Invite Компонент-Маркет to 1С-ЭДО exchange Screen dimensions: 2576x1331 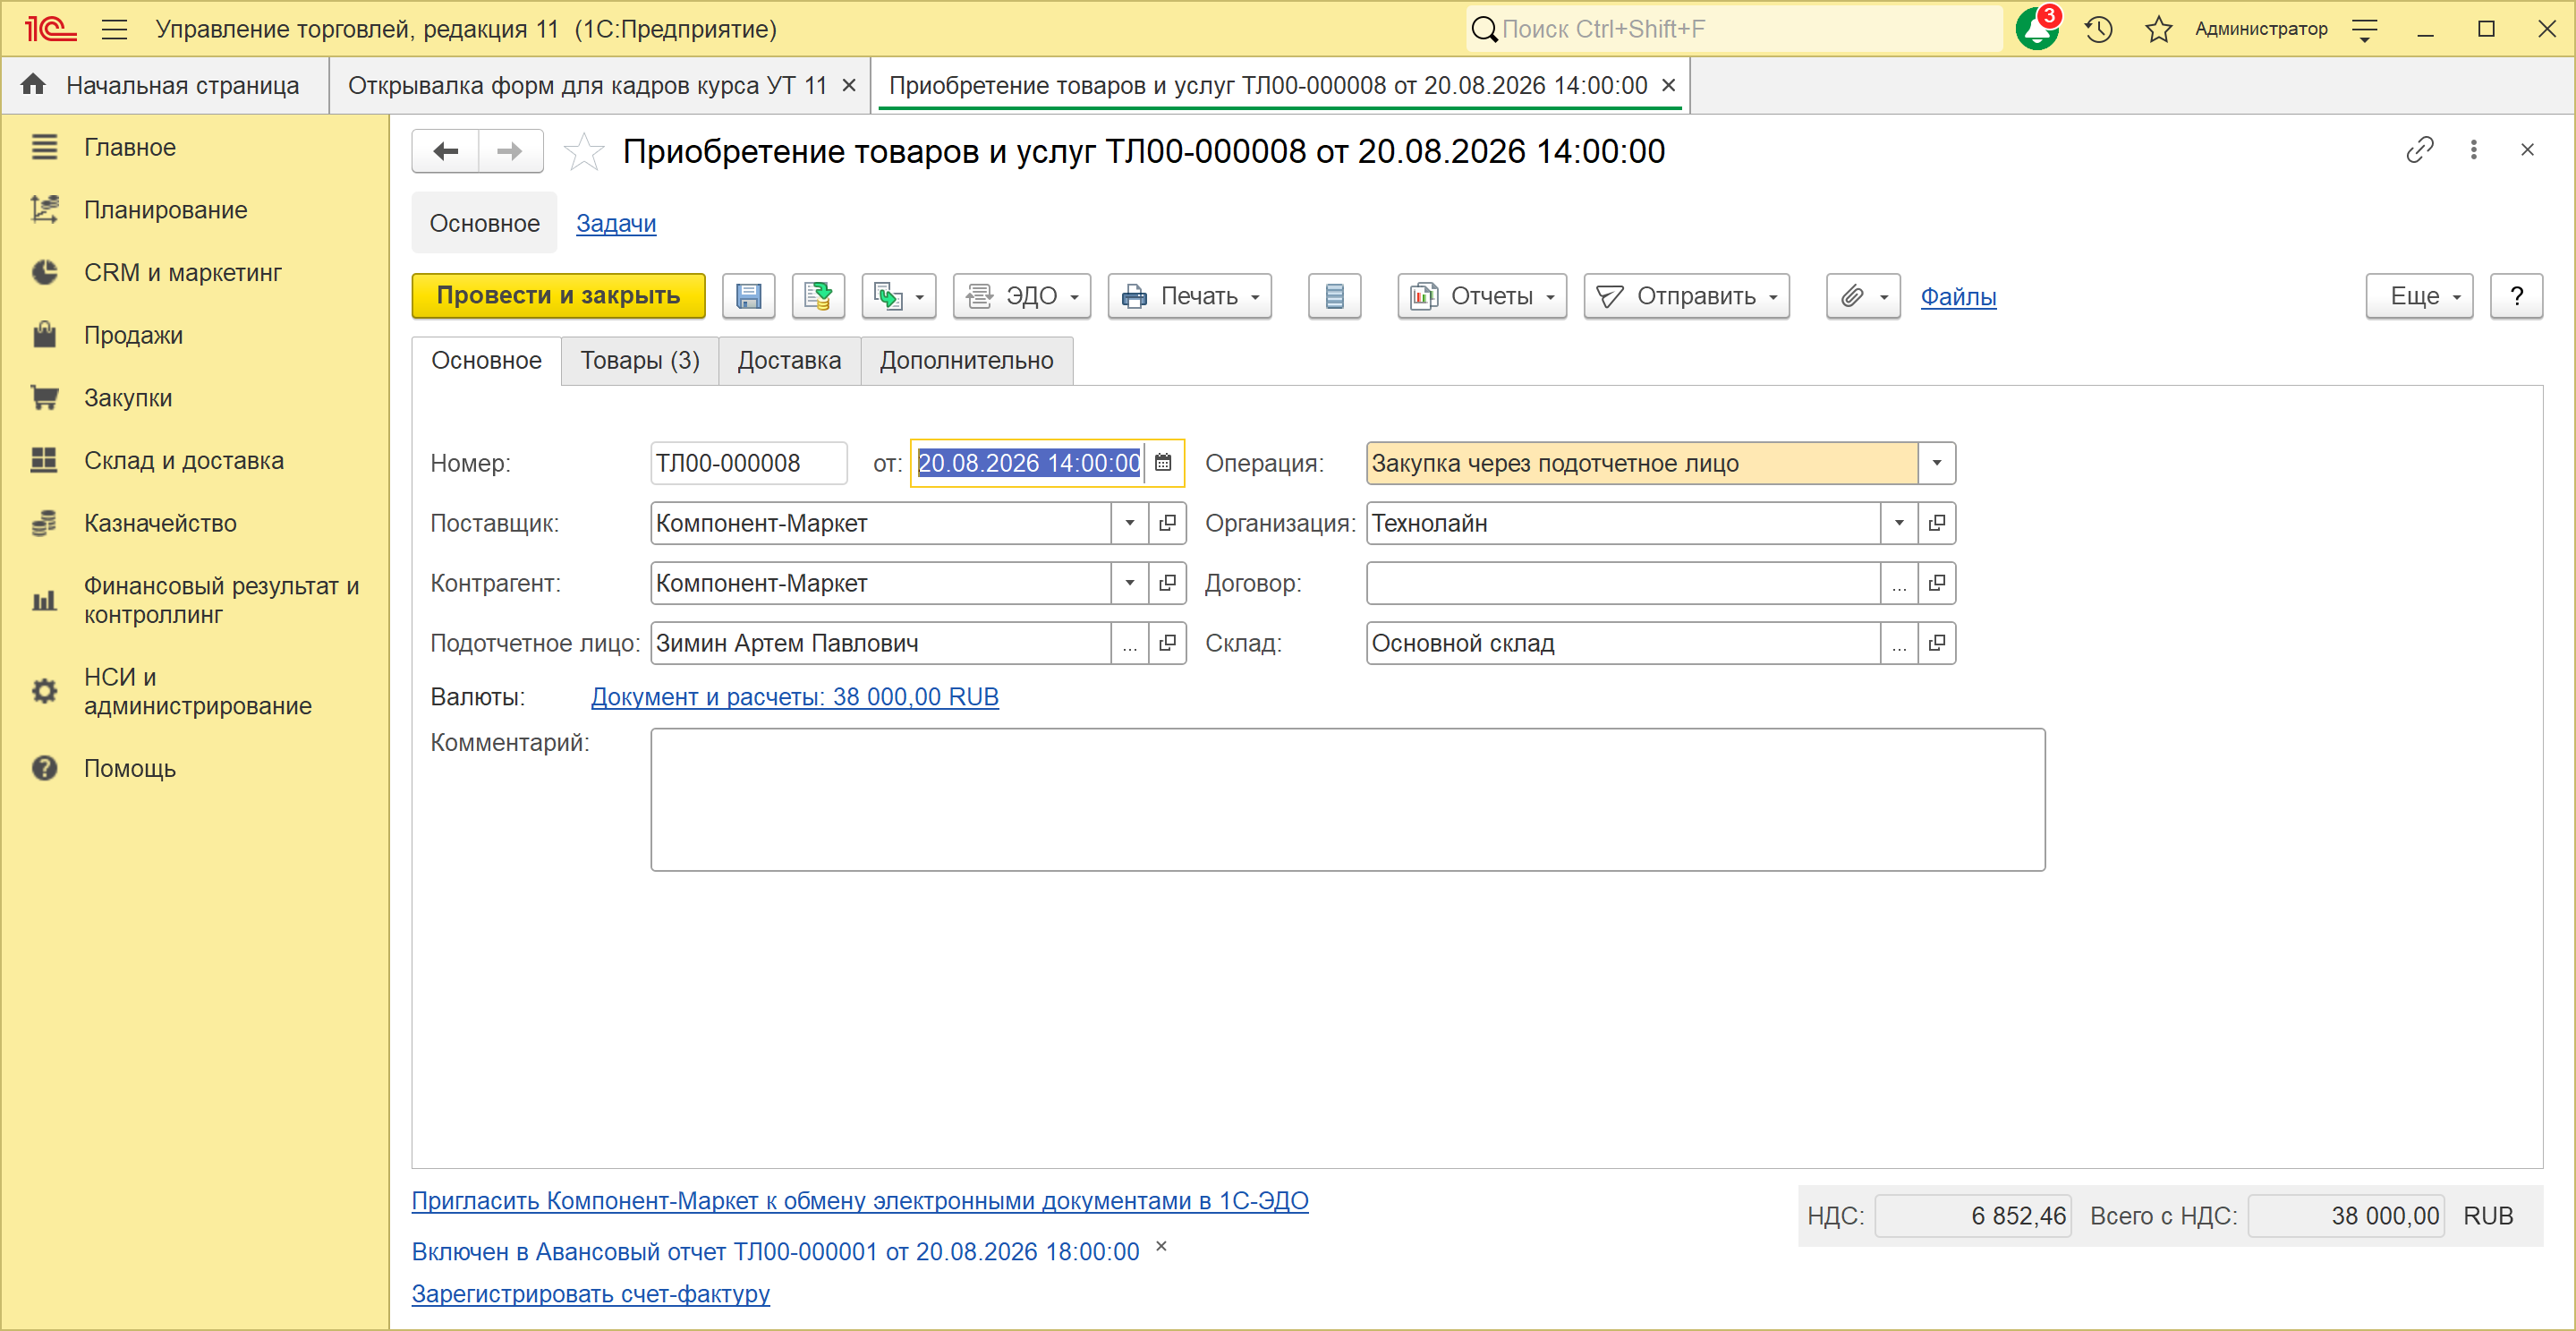860,1200
